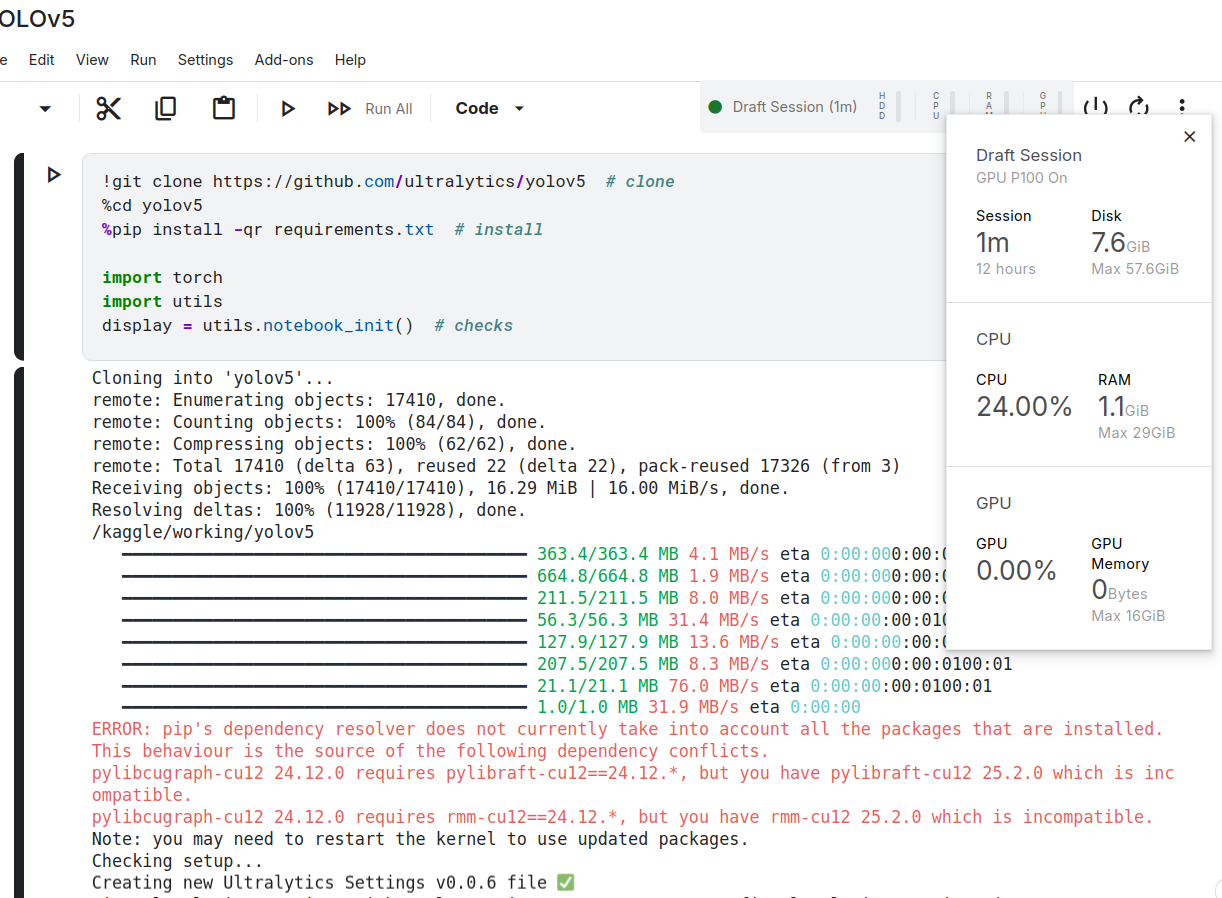Click the HDD usage meter
Viewport: 1222px width, 898px height.
[889, 106]
